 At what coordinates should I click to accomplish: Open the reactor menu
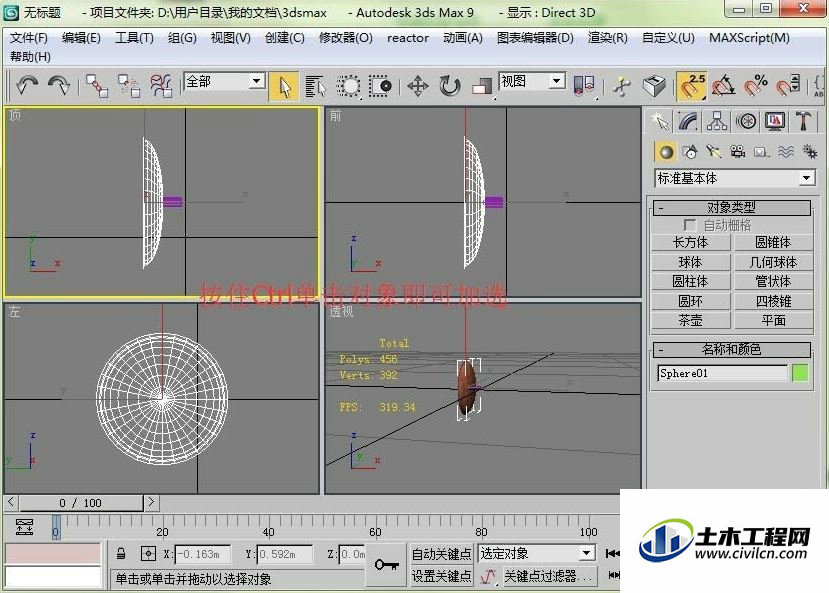click(x=408, y=38)
